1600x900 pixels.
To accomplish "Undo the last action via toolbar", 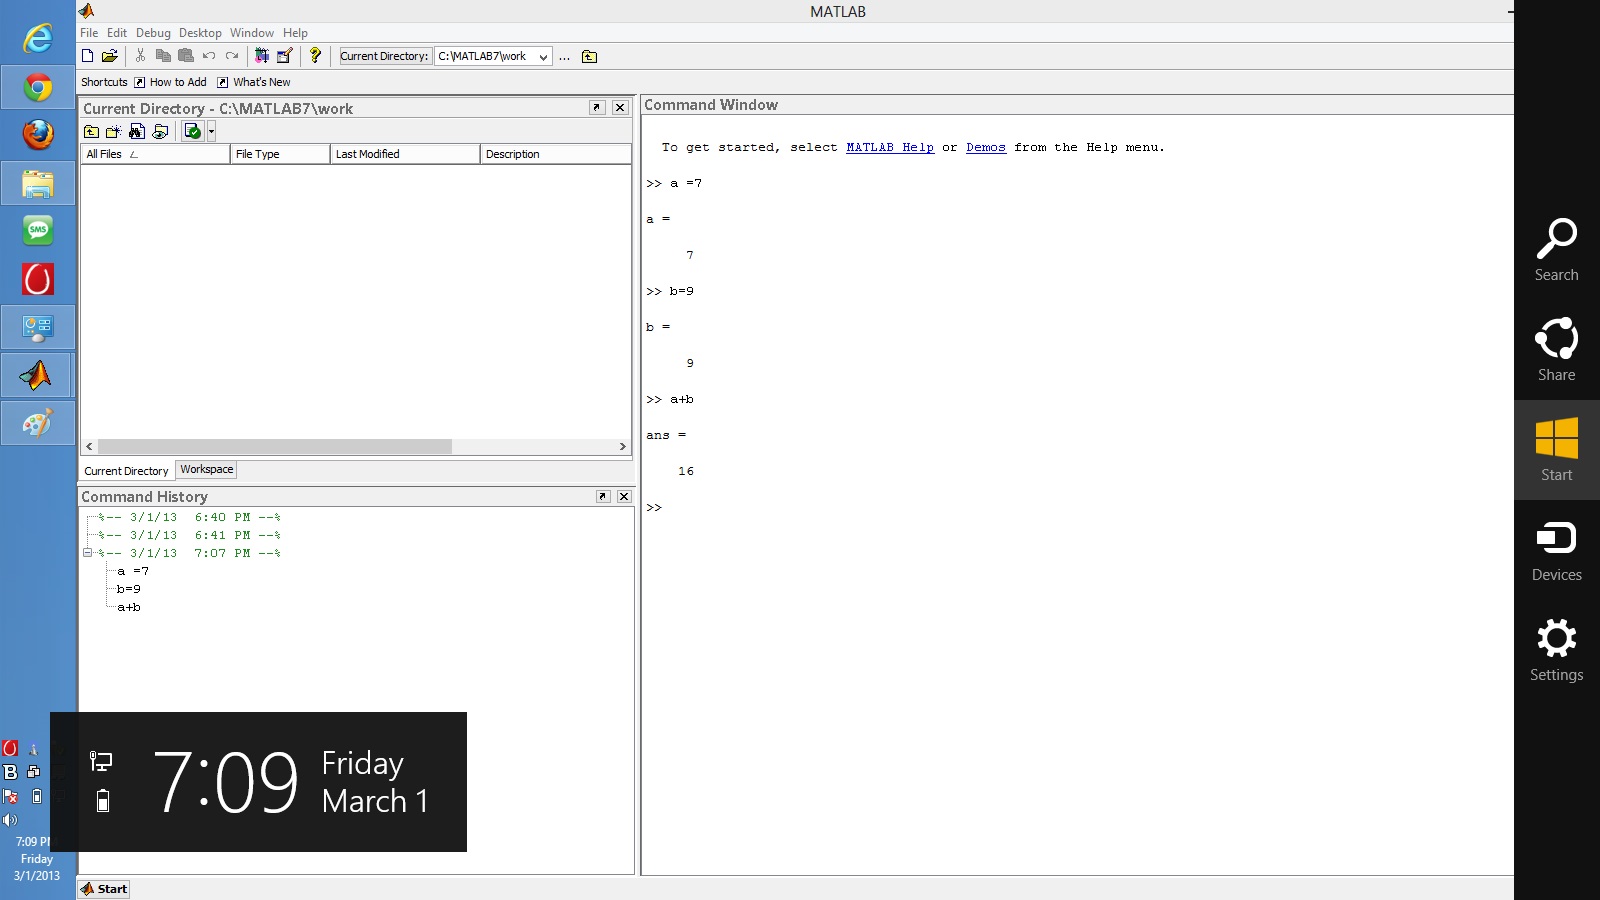I will pos(209,56).
